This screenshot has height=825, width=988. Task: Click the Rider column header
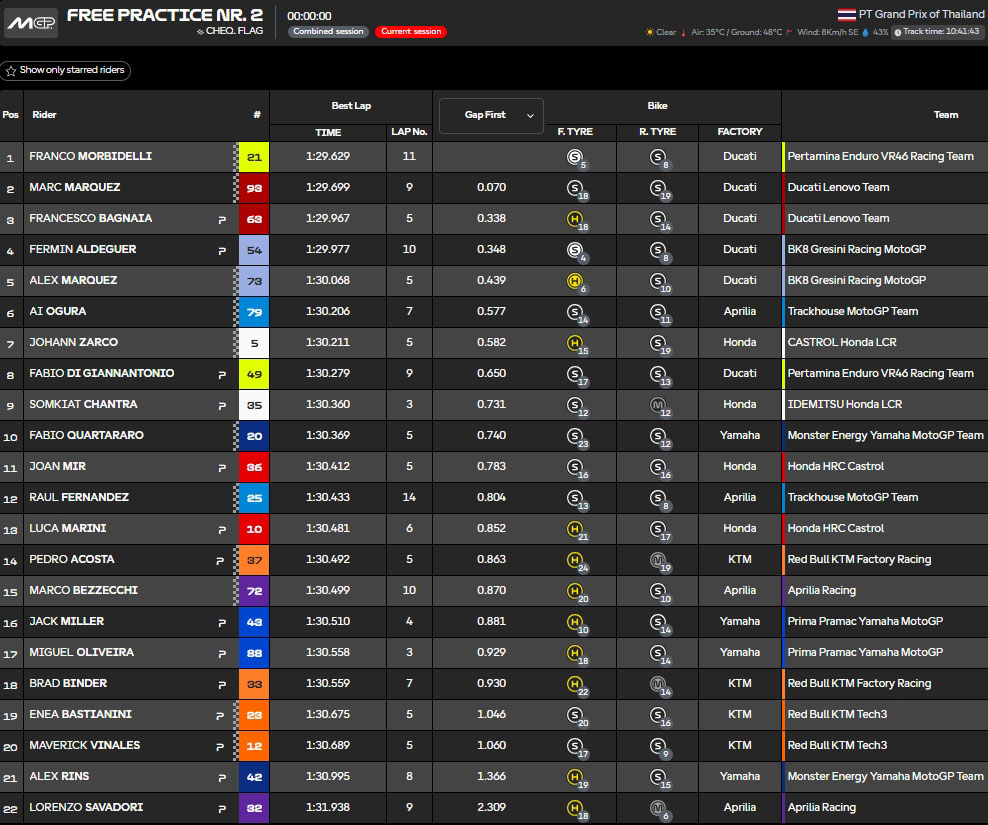tap(45, 115)
